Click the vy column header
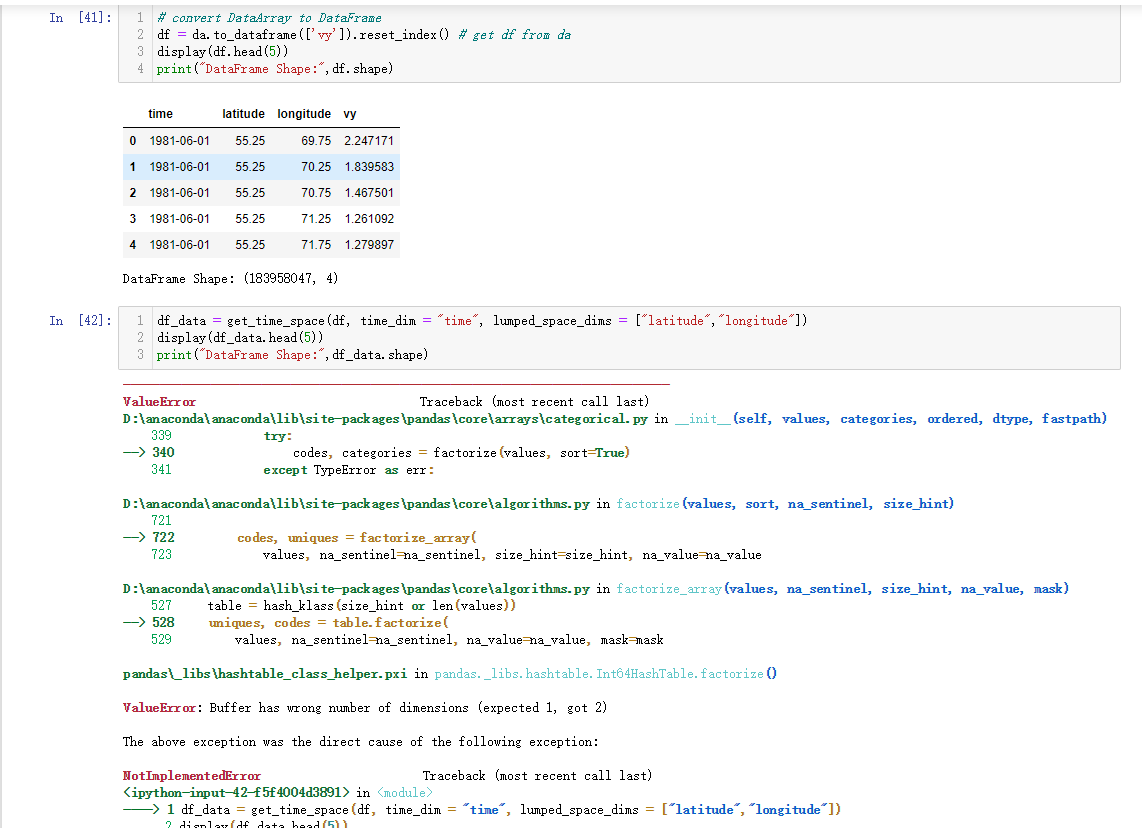The height and width of the screenshot is (828, 1142). click(x=349, y=113)
